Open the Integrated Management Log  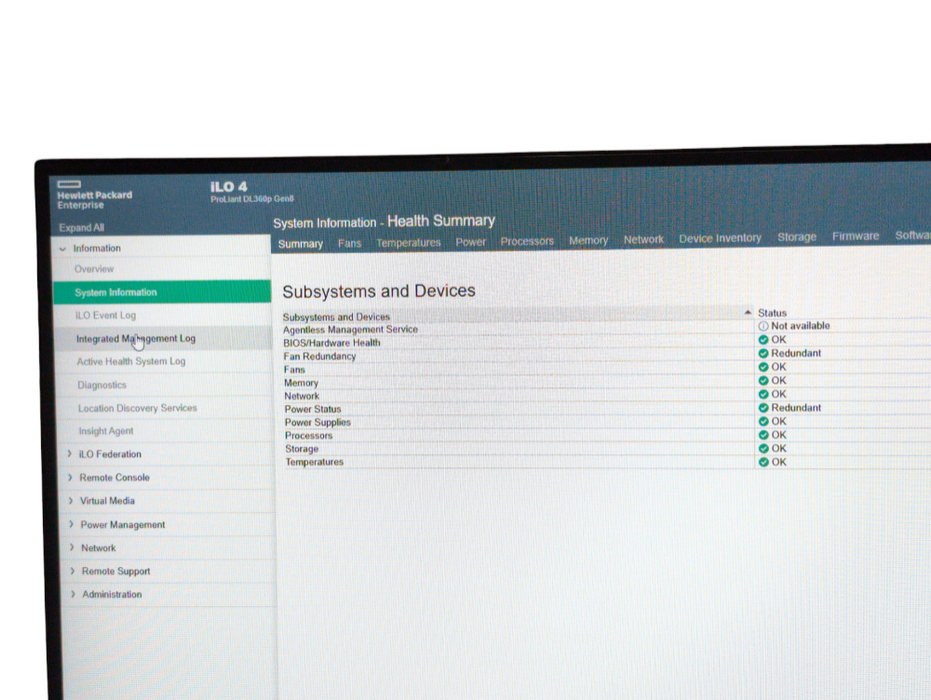tap(136, 338)
